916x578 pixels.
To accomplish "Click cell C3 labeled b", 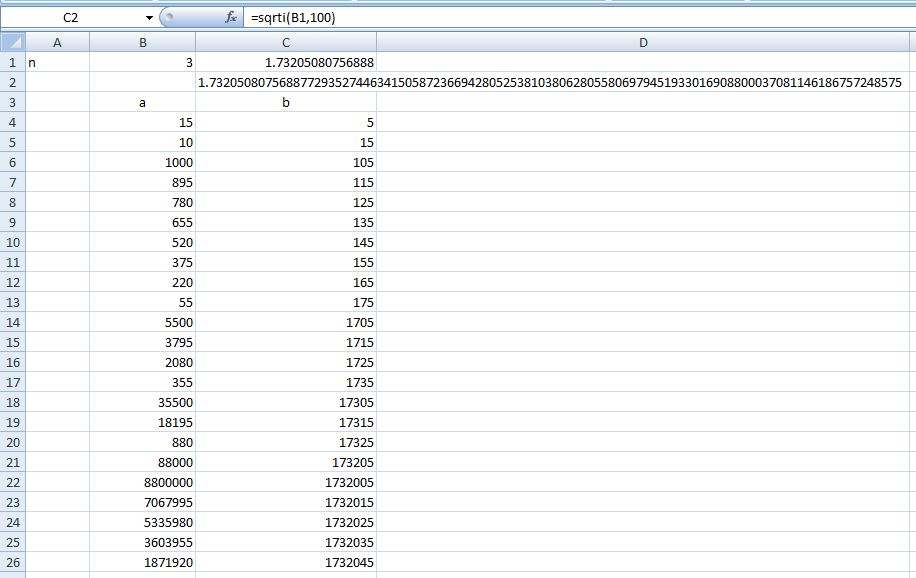I will click(x=286, y=102).
